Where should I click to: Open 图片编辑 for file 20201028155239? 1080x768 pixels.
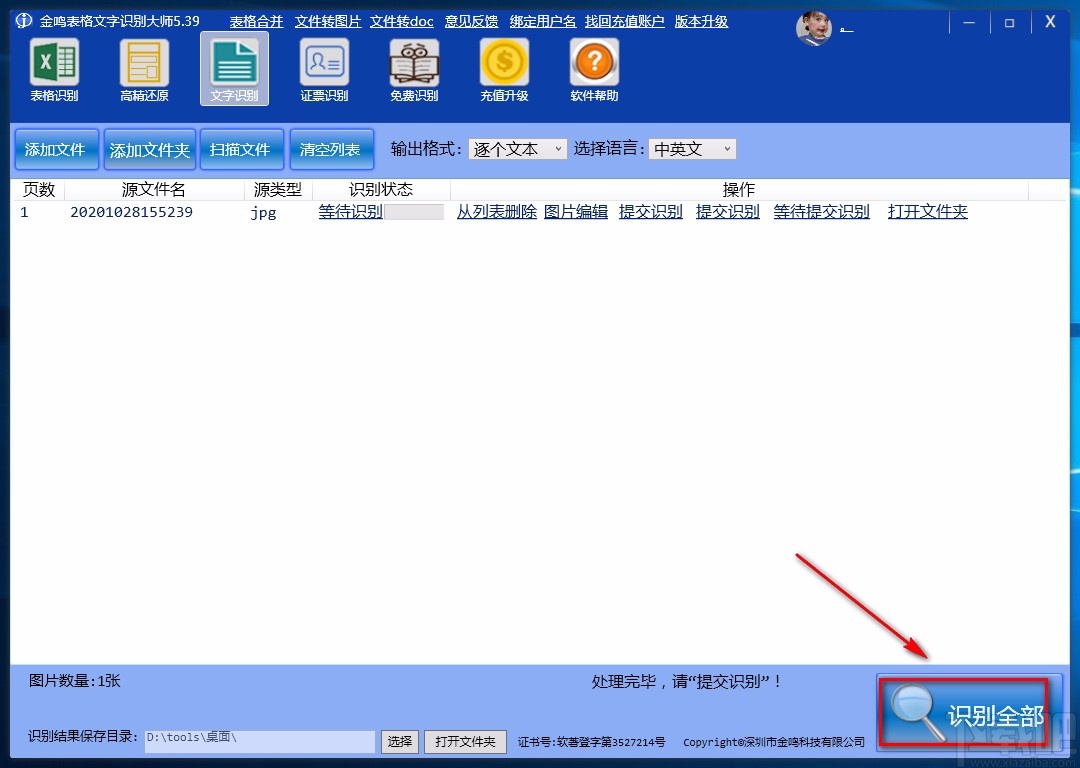[x=576, y=211]
